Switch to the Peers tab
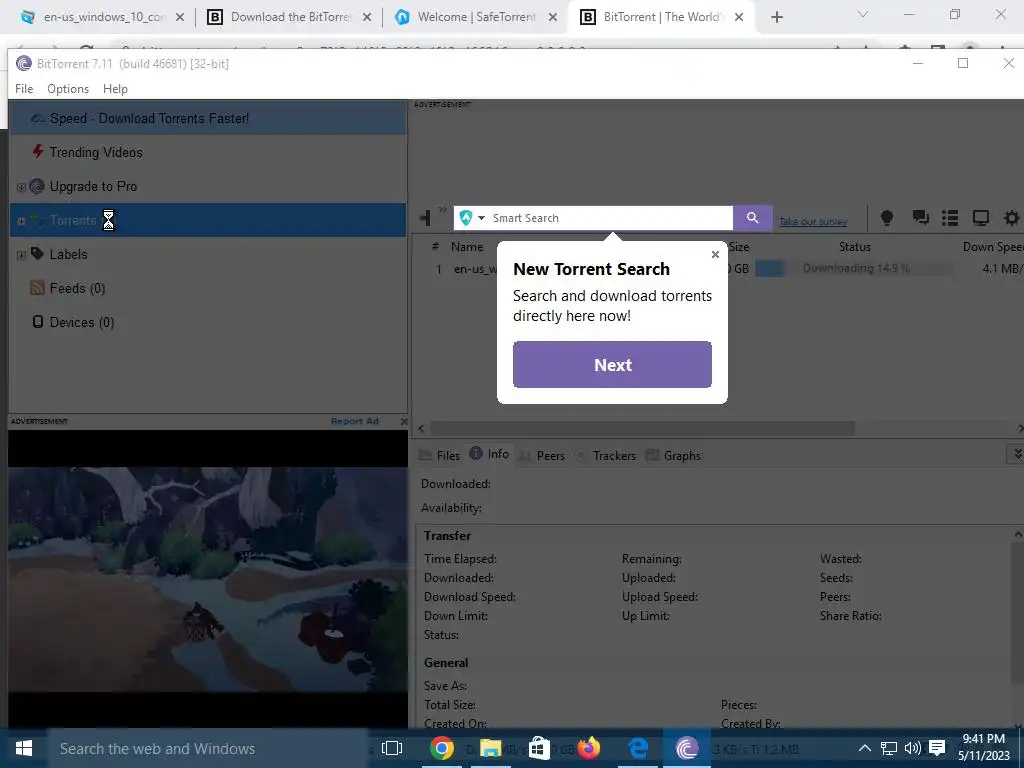Screen dimensions: 1024x768 (x=541, y=455)
